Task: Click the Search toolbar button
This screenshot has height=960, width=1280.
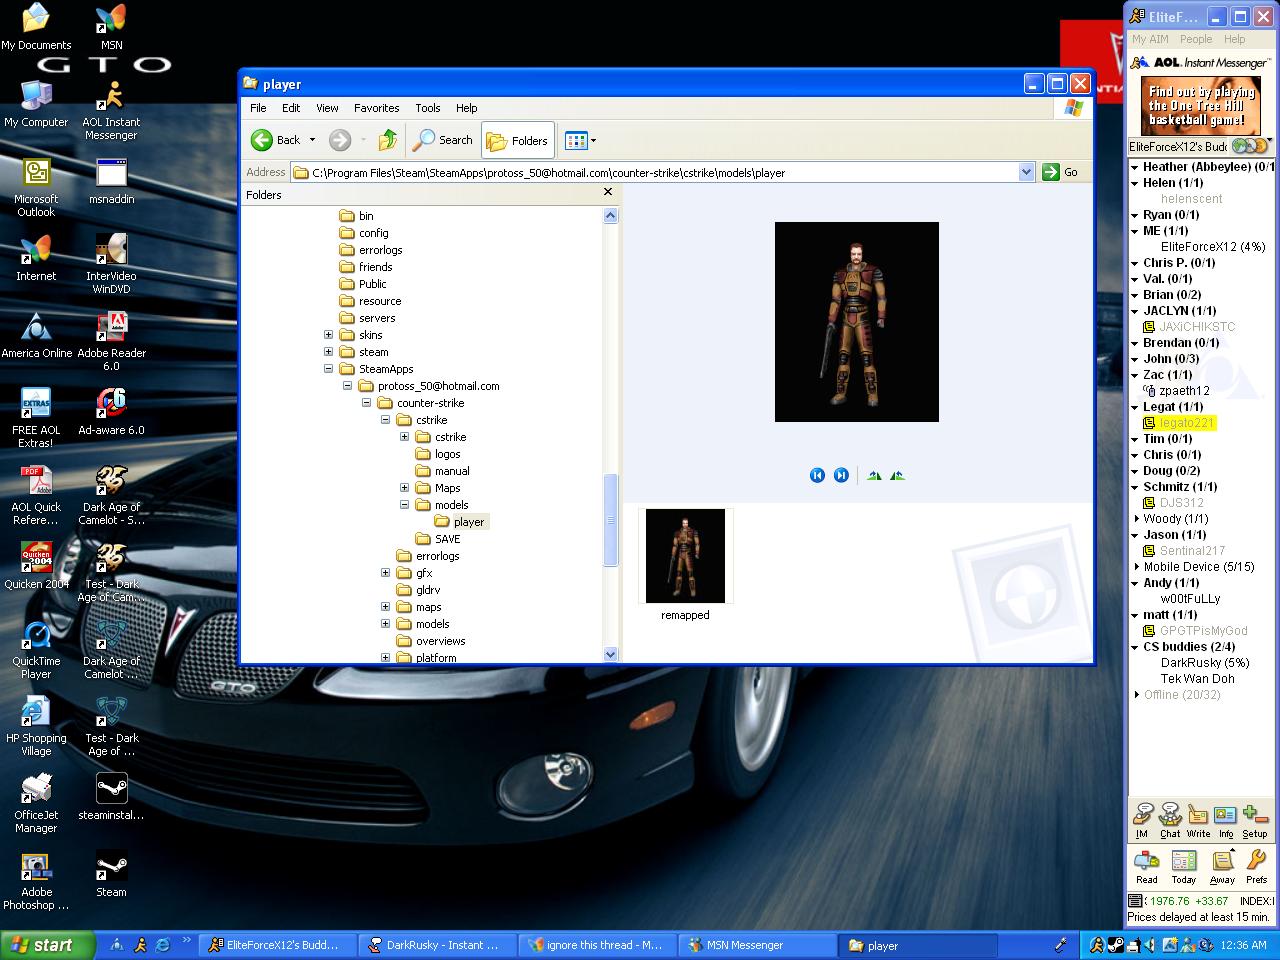Action: click(x=443, y=140)
